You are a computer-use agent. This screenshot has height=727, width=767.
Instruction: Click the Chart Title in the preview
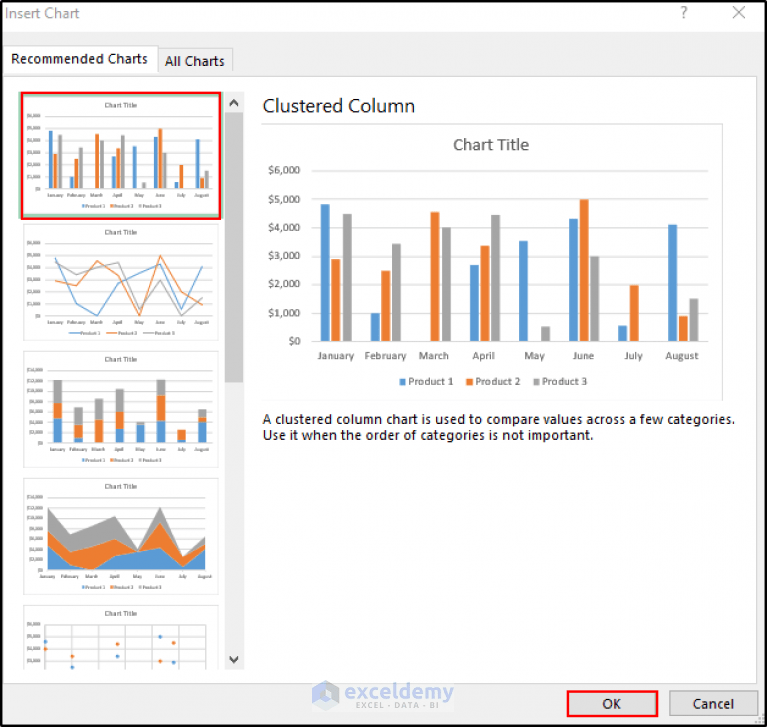click(x=491, y=145)
